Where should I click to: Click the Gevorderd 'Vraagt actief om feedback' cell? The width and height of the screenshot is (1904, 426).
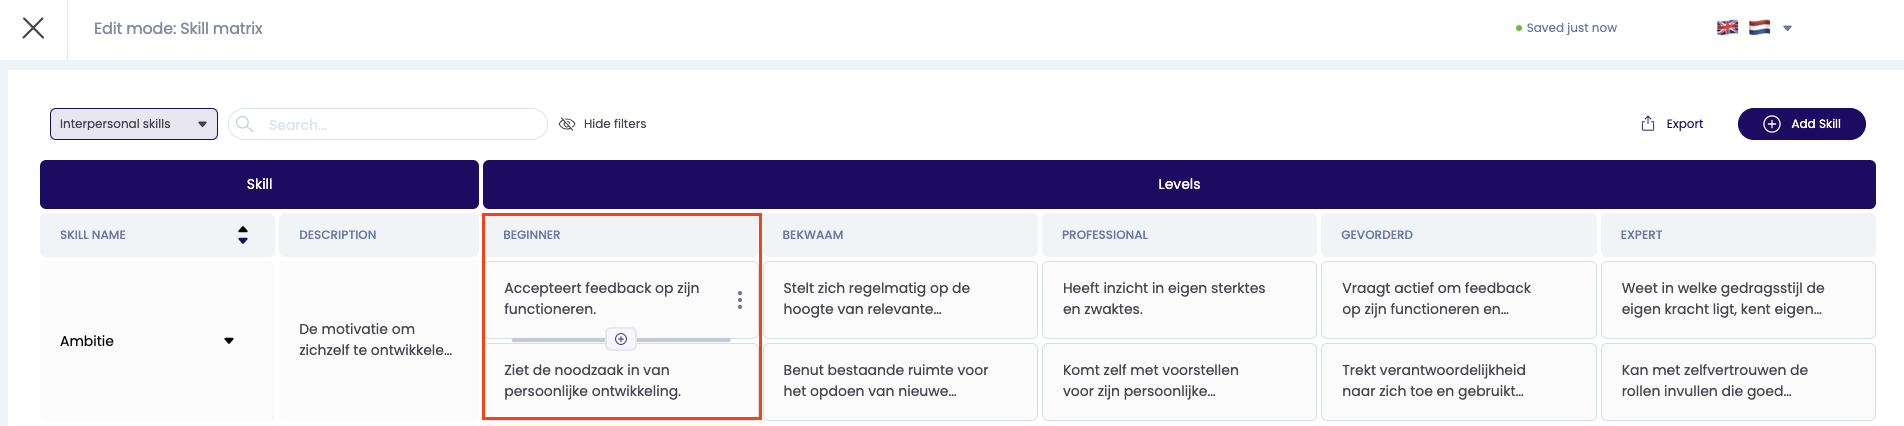[1457, 299]
